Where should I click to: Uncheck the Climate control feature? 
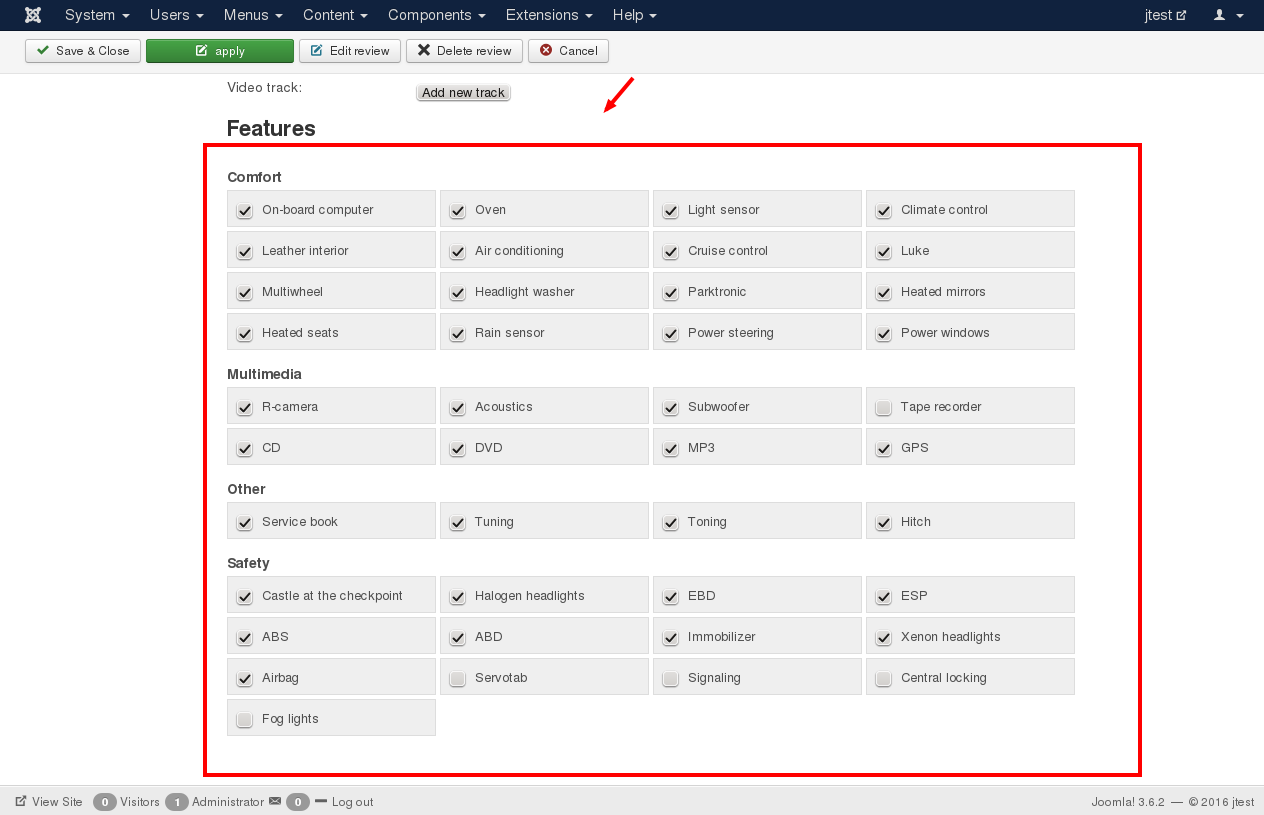pos(883,211)
